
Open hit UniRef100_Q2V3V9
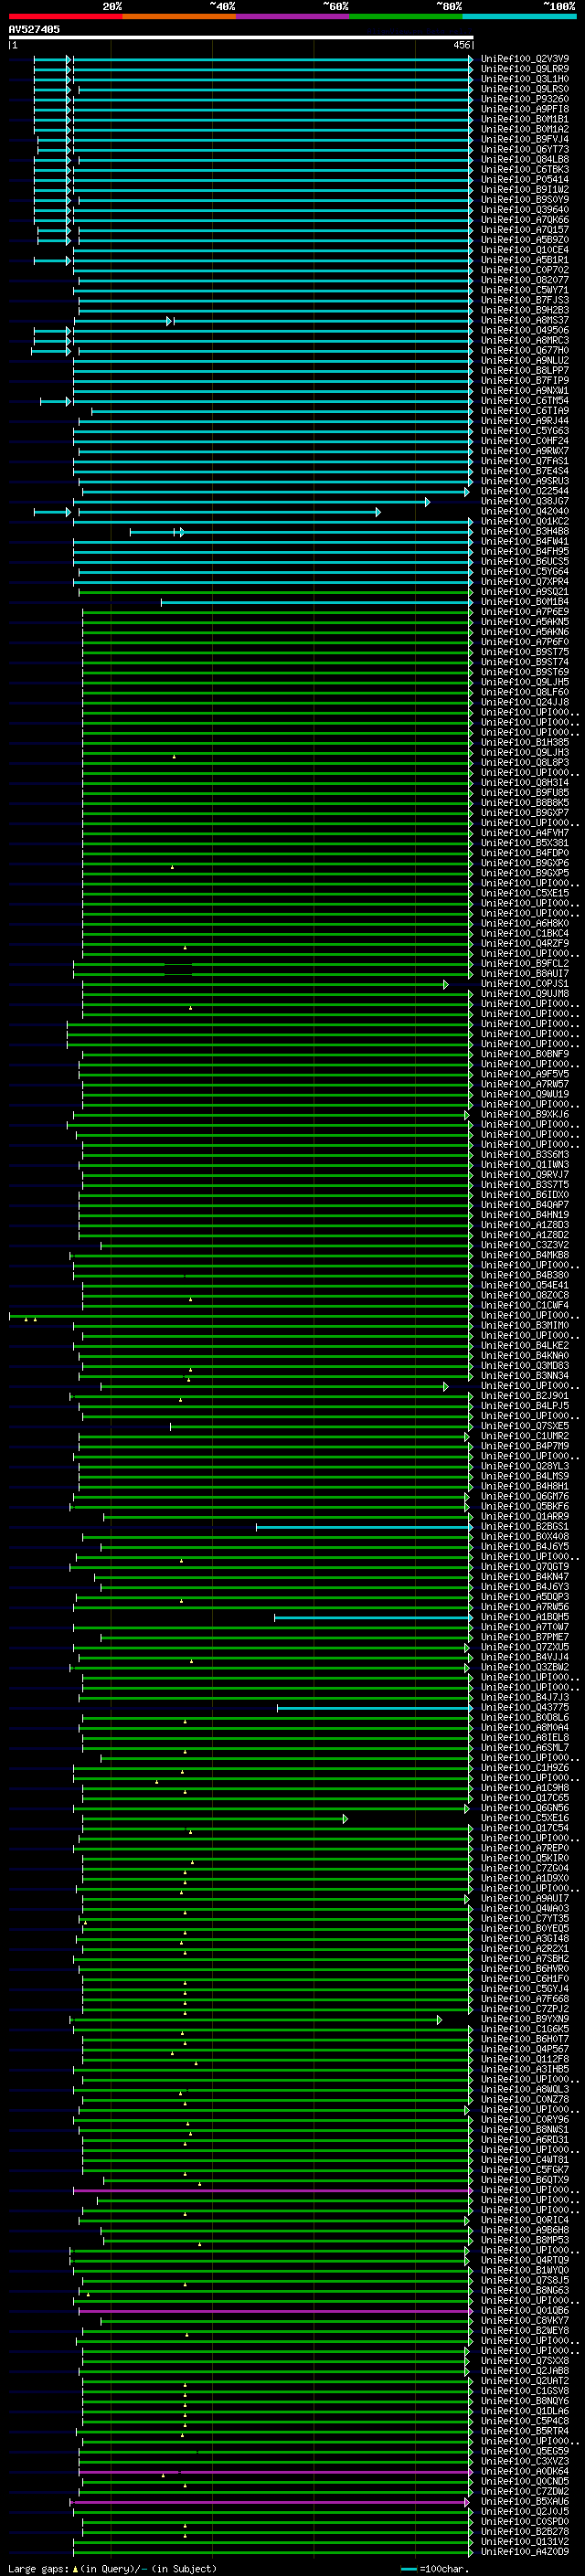(x=525, y=59)
